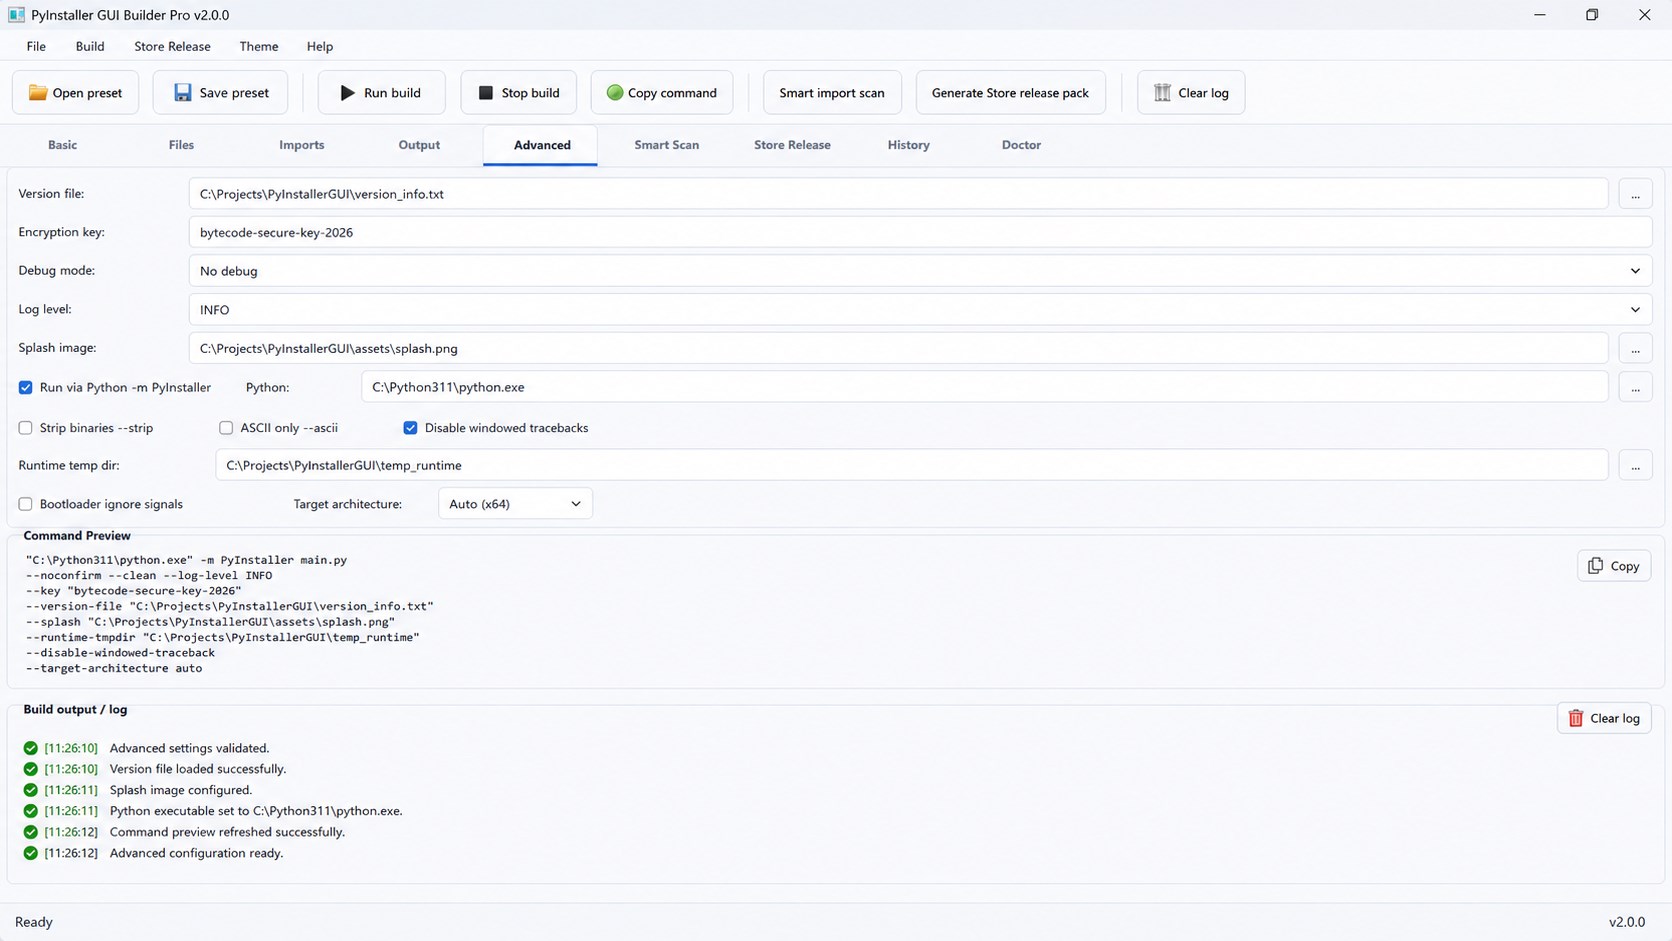Click the Save preset floppy disk icon

[183, 93]
